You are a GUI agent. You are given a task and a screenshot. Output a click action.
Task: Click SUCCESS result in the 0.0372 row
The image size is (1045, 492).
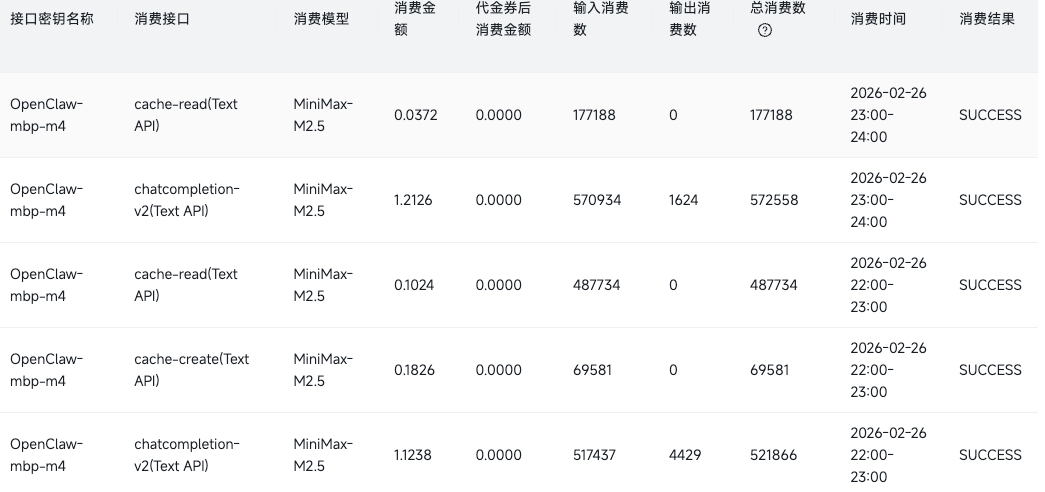tap(990, 115)
